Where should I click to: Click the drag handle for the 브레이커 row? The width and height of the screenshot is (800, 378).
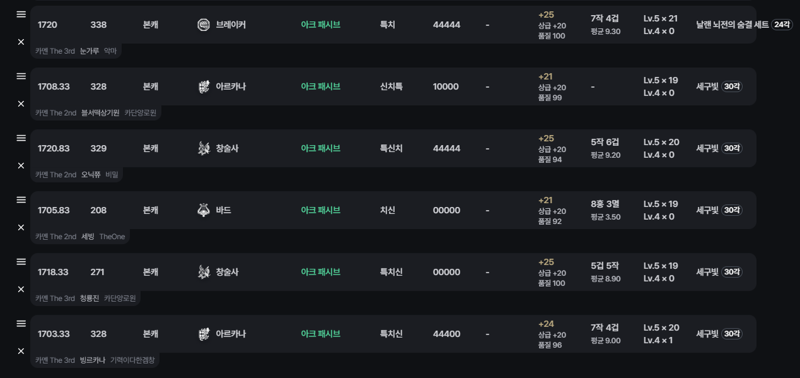pyautogui.click(x=21, y=14)
